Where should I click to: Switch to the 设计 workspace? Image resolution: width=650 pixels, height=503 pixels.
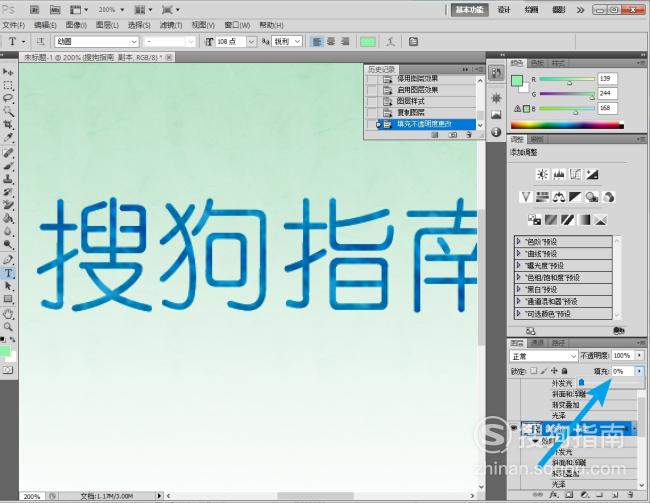tap(504, 10)
